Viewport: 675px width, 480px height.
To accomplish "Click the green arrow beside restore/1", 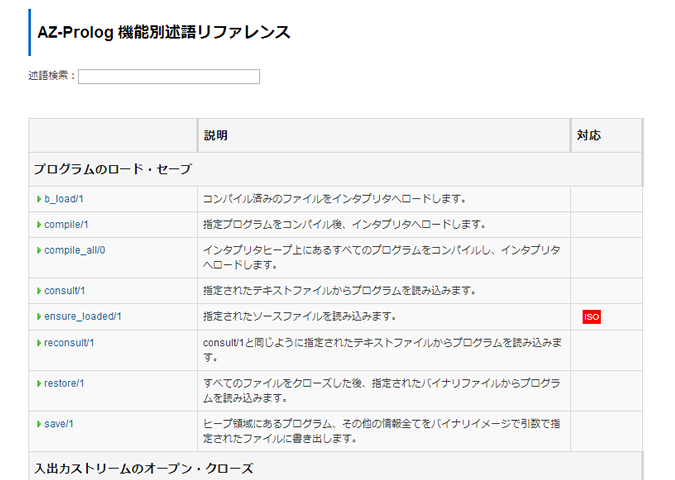I will pos(39,384).
